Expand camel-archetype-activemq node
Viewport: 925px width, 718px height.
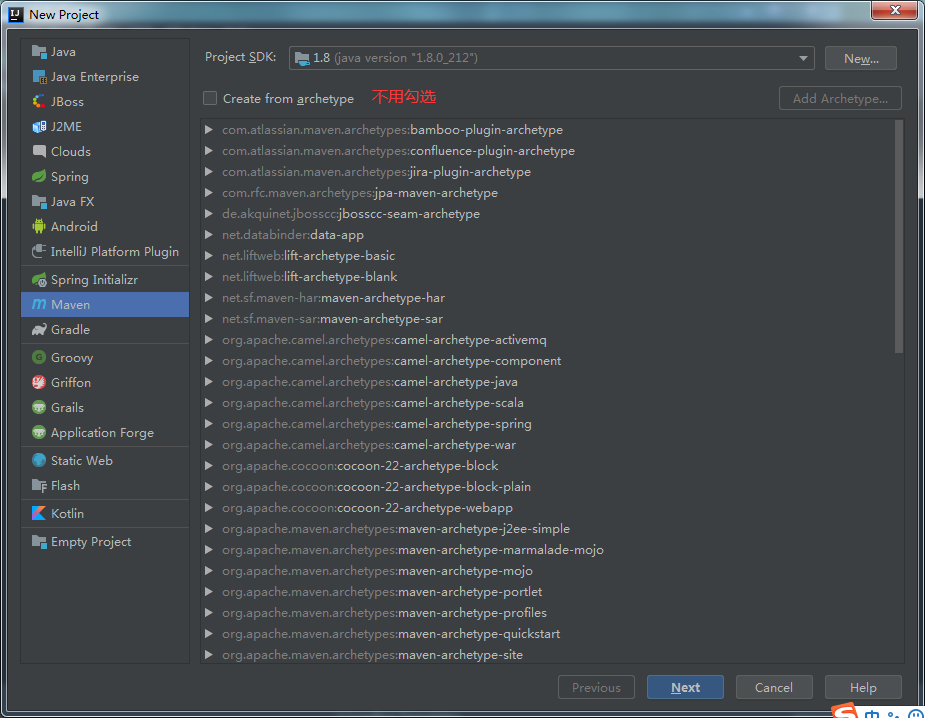(x=208, y=340)
